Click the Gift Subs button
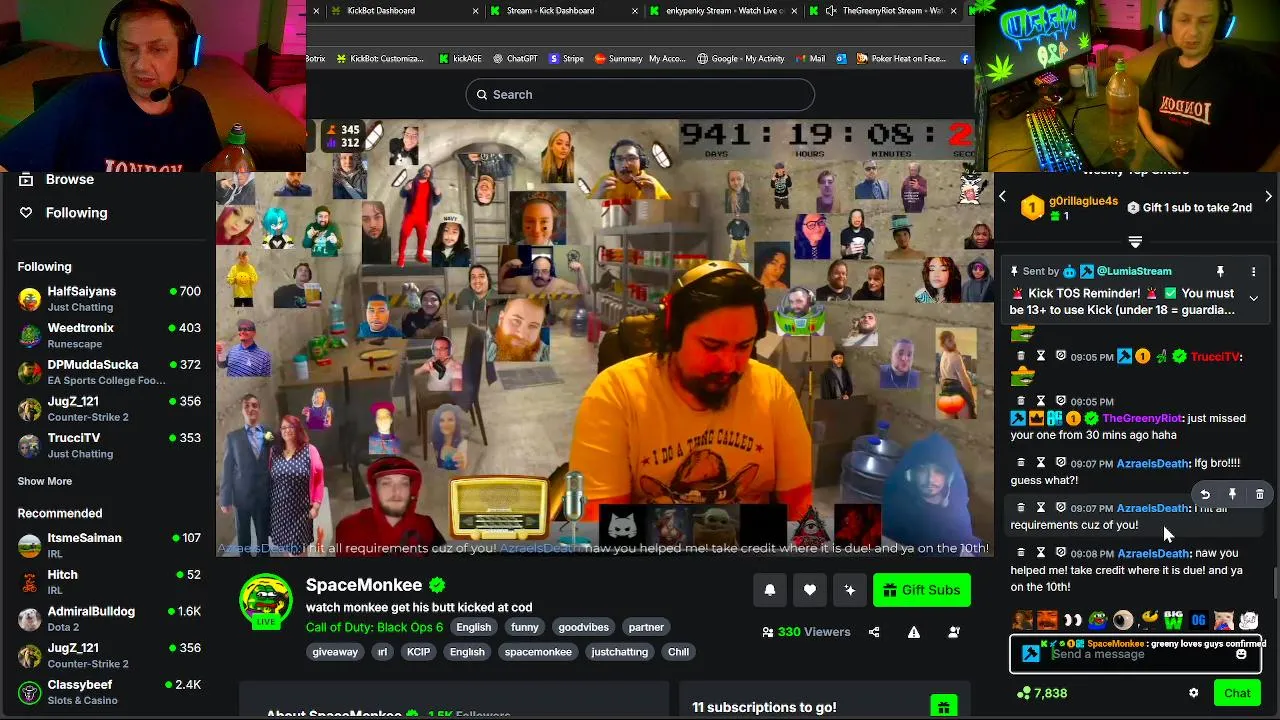1280x720 pixels. (x=922, y=590)
